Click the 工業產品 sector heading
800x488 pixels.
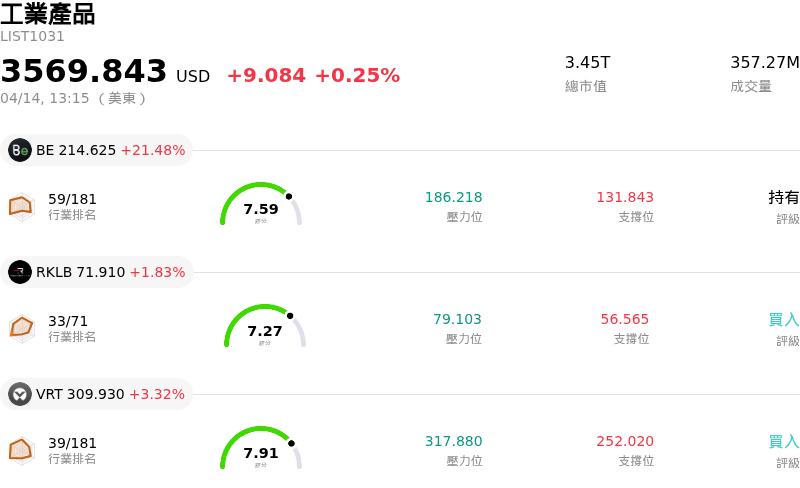pyautogui.click(x=48, y=14)
